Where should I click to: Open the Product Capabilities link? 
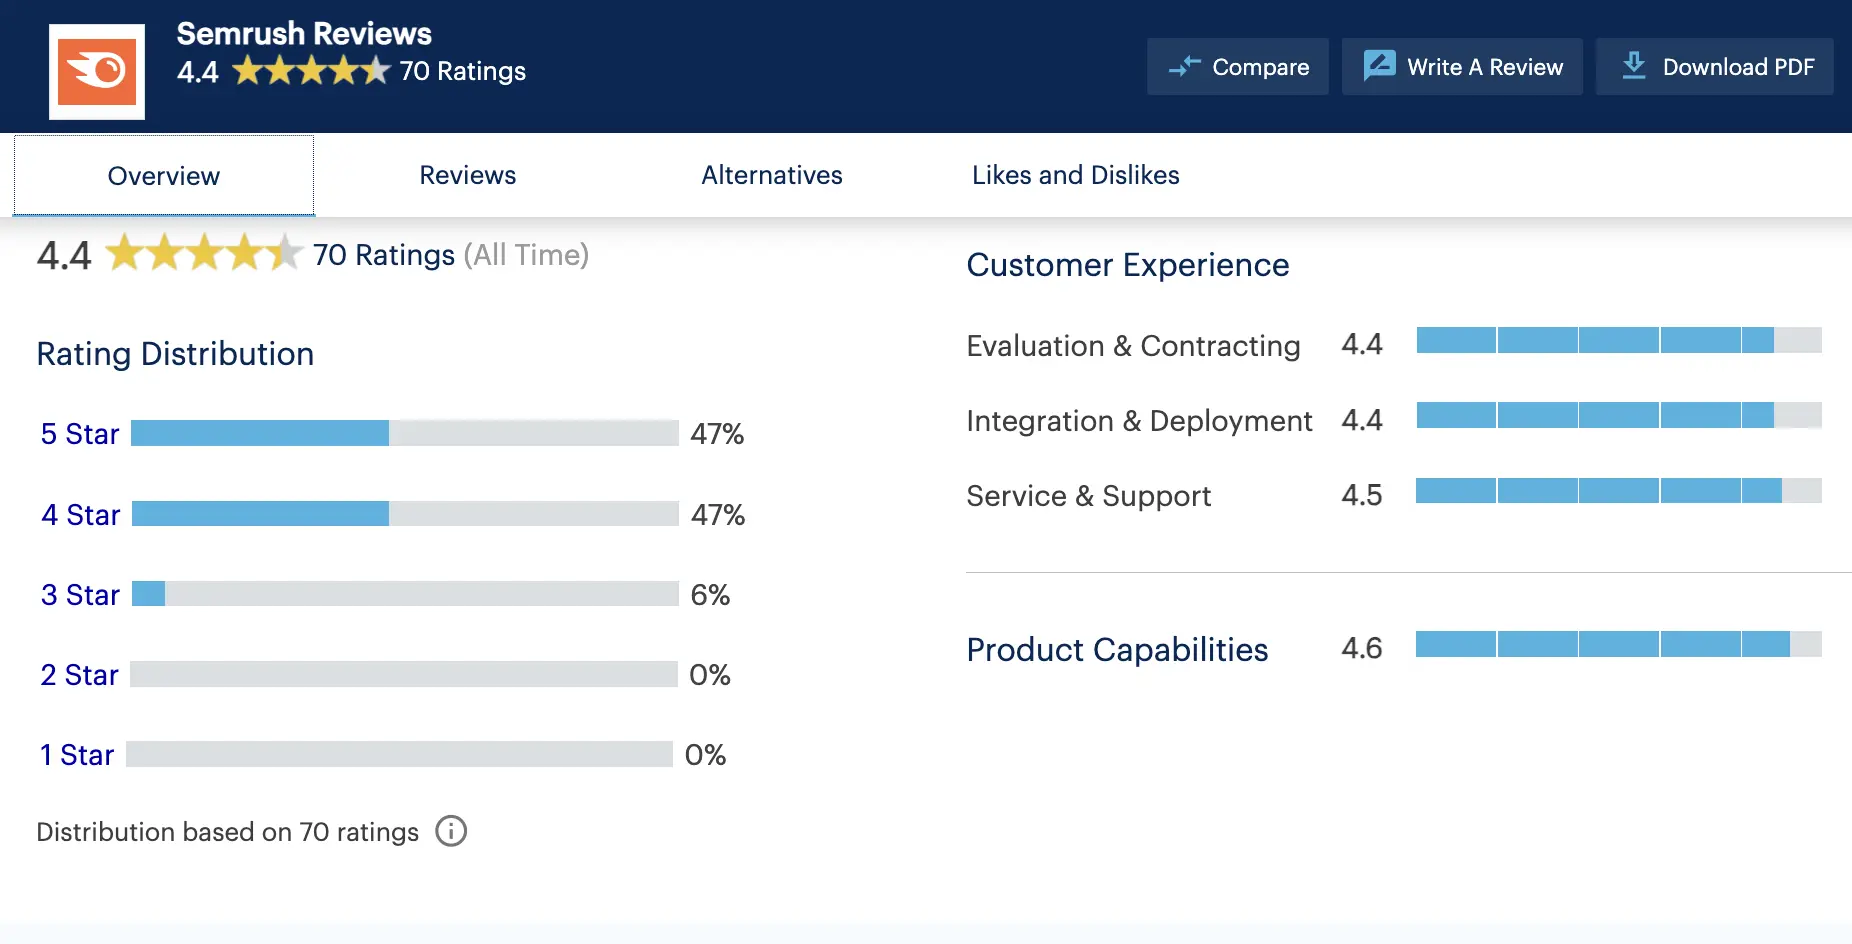[x=1116, y=650]
